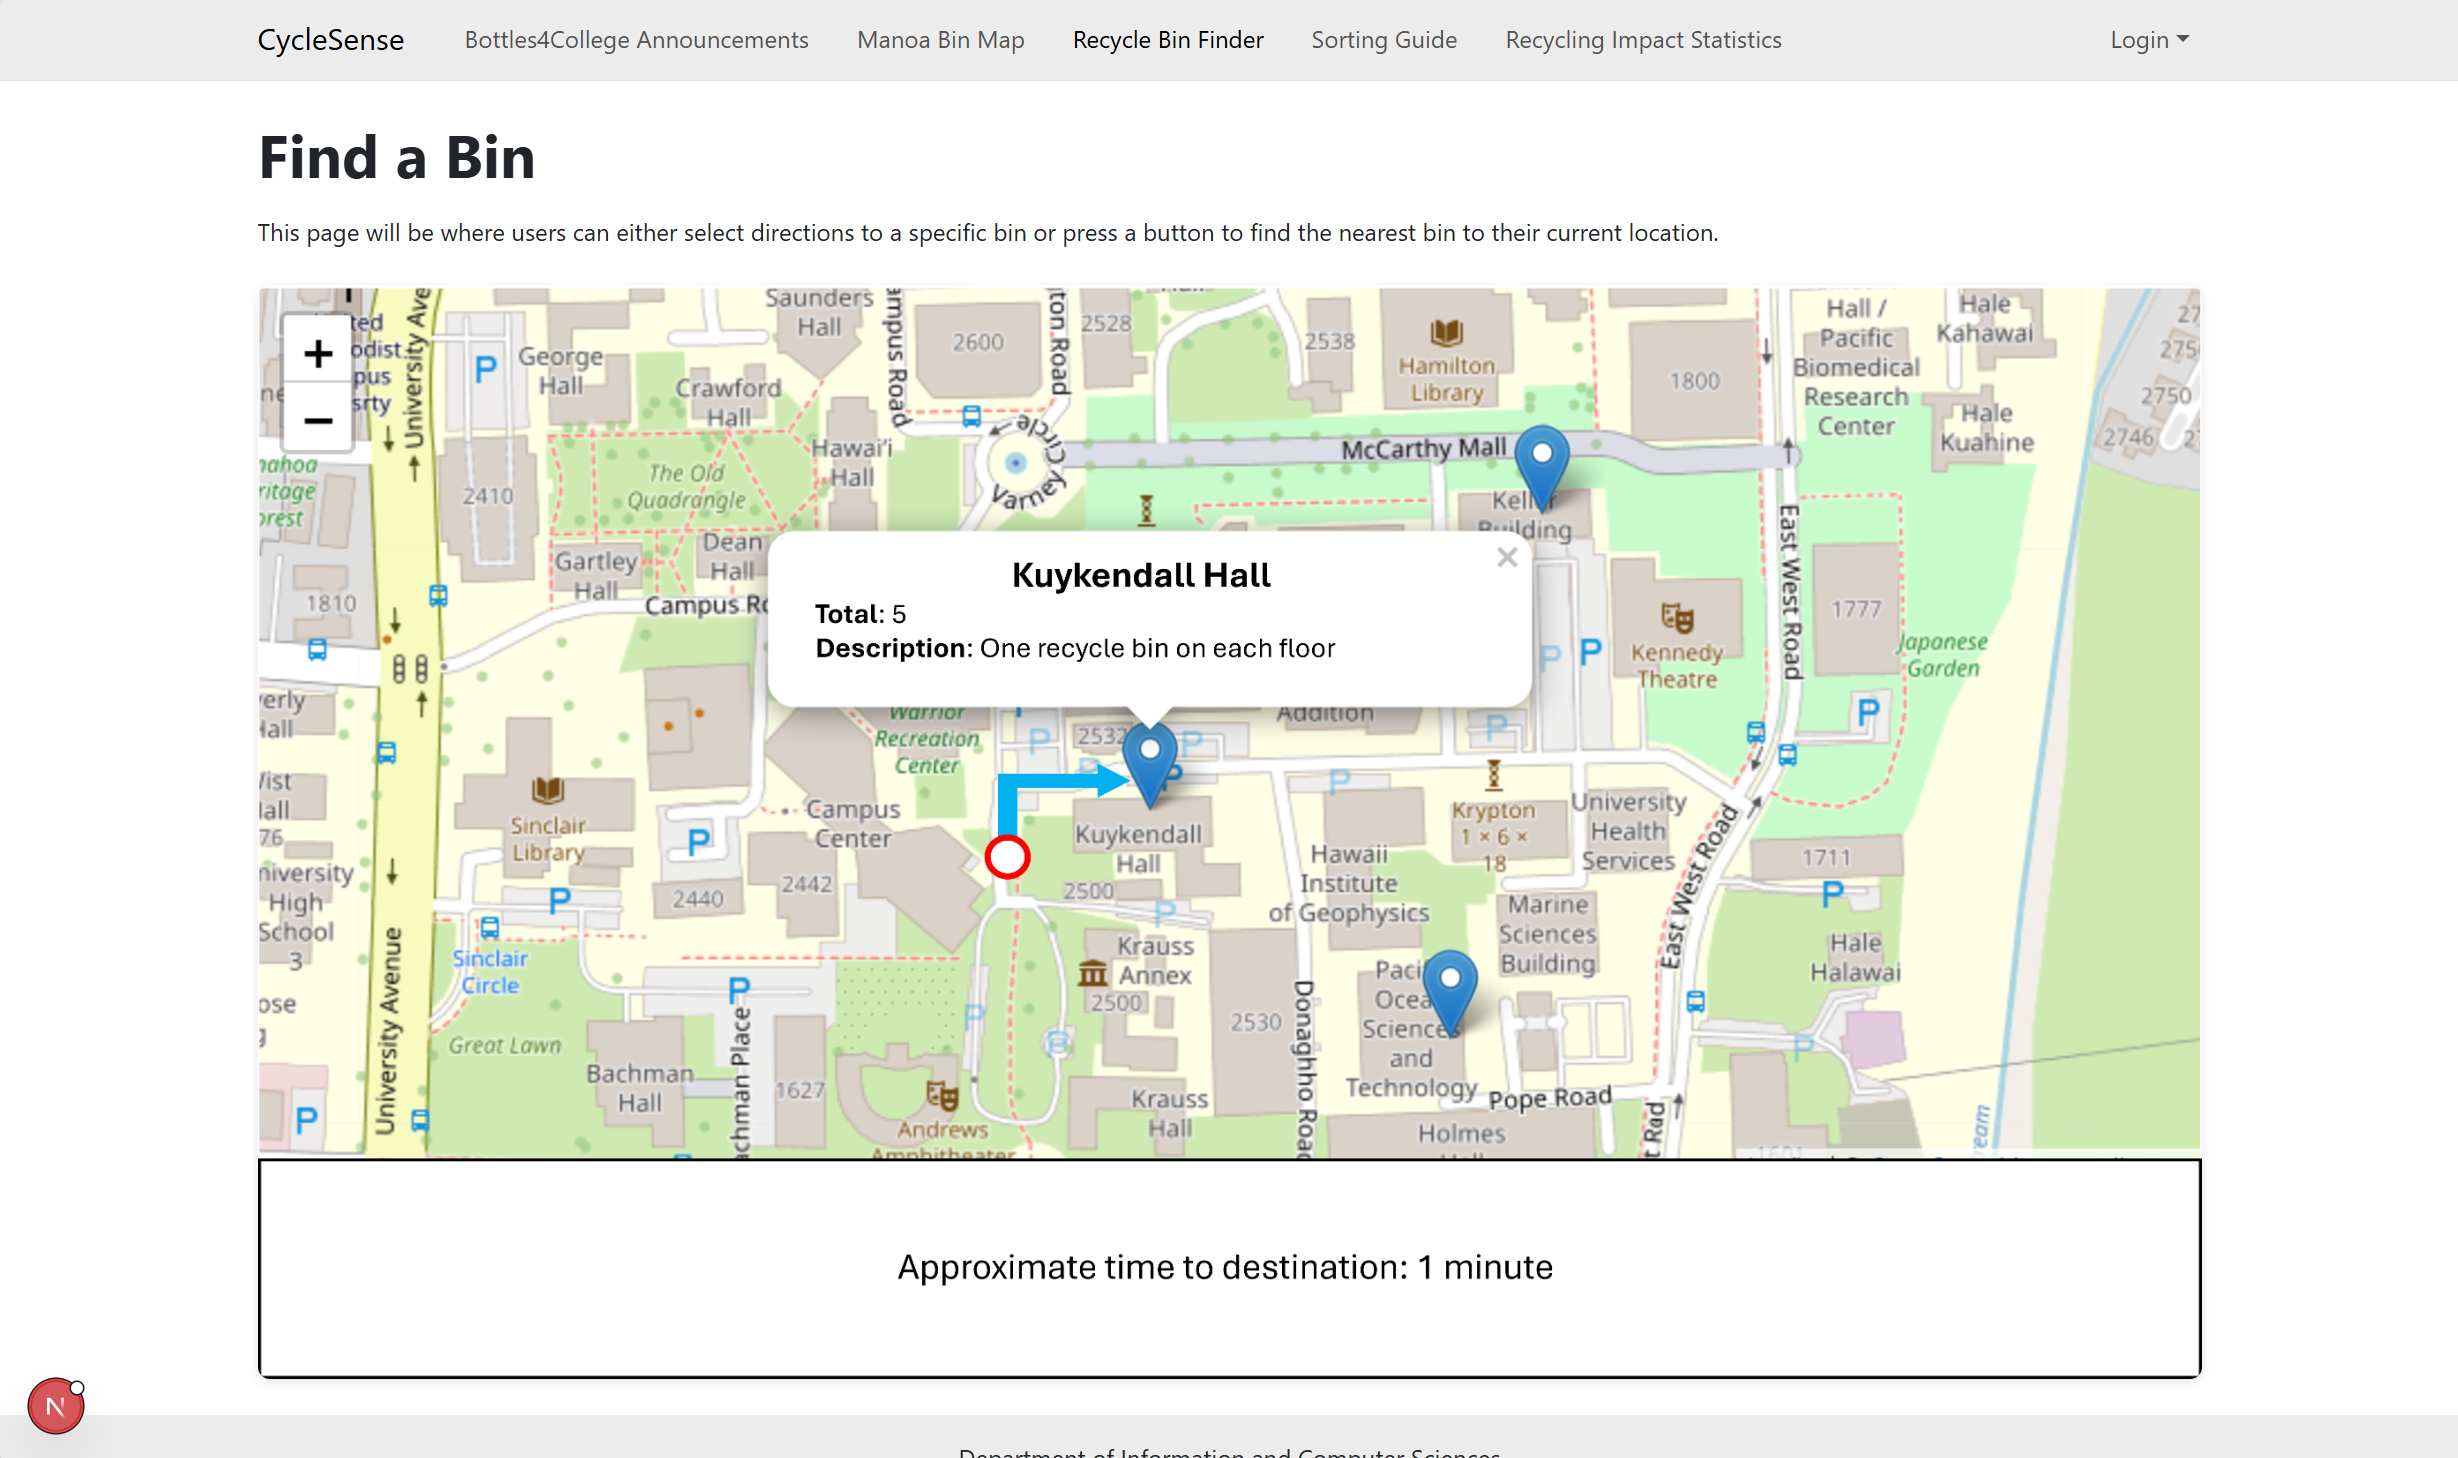
Task: Click the Hamilton Library book icon
Action: click(x=1446, y=332)
